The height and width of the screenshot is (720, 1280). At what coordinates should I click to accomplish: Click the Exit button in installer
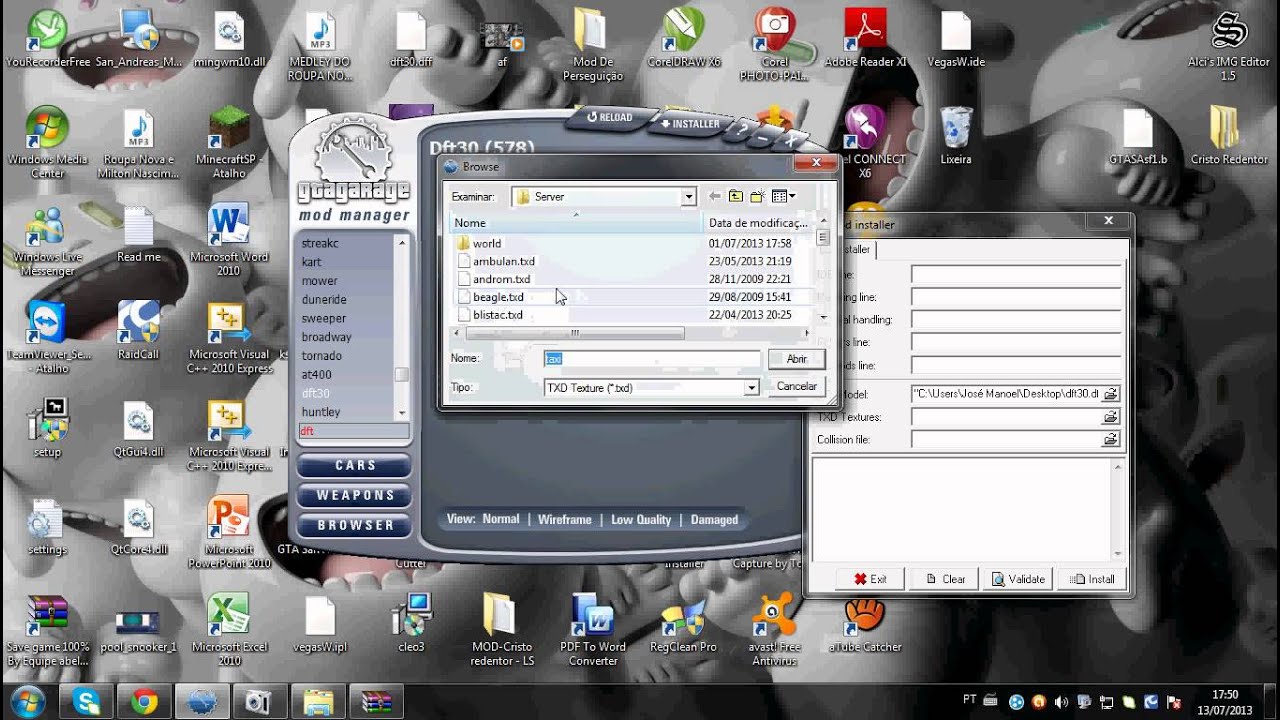coord(871,579)
